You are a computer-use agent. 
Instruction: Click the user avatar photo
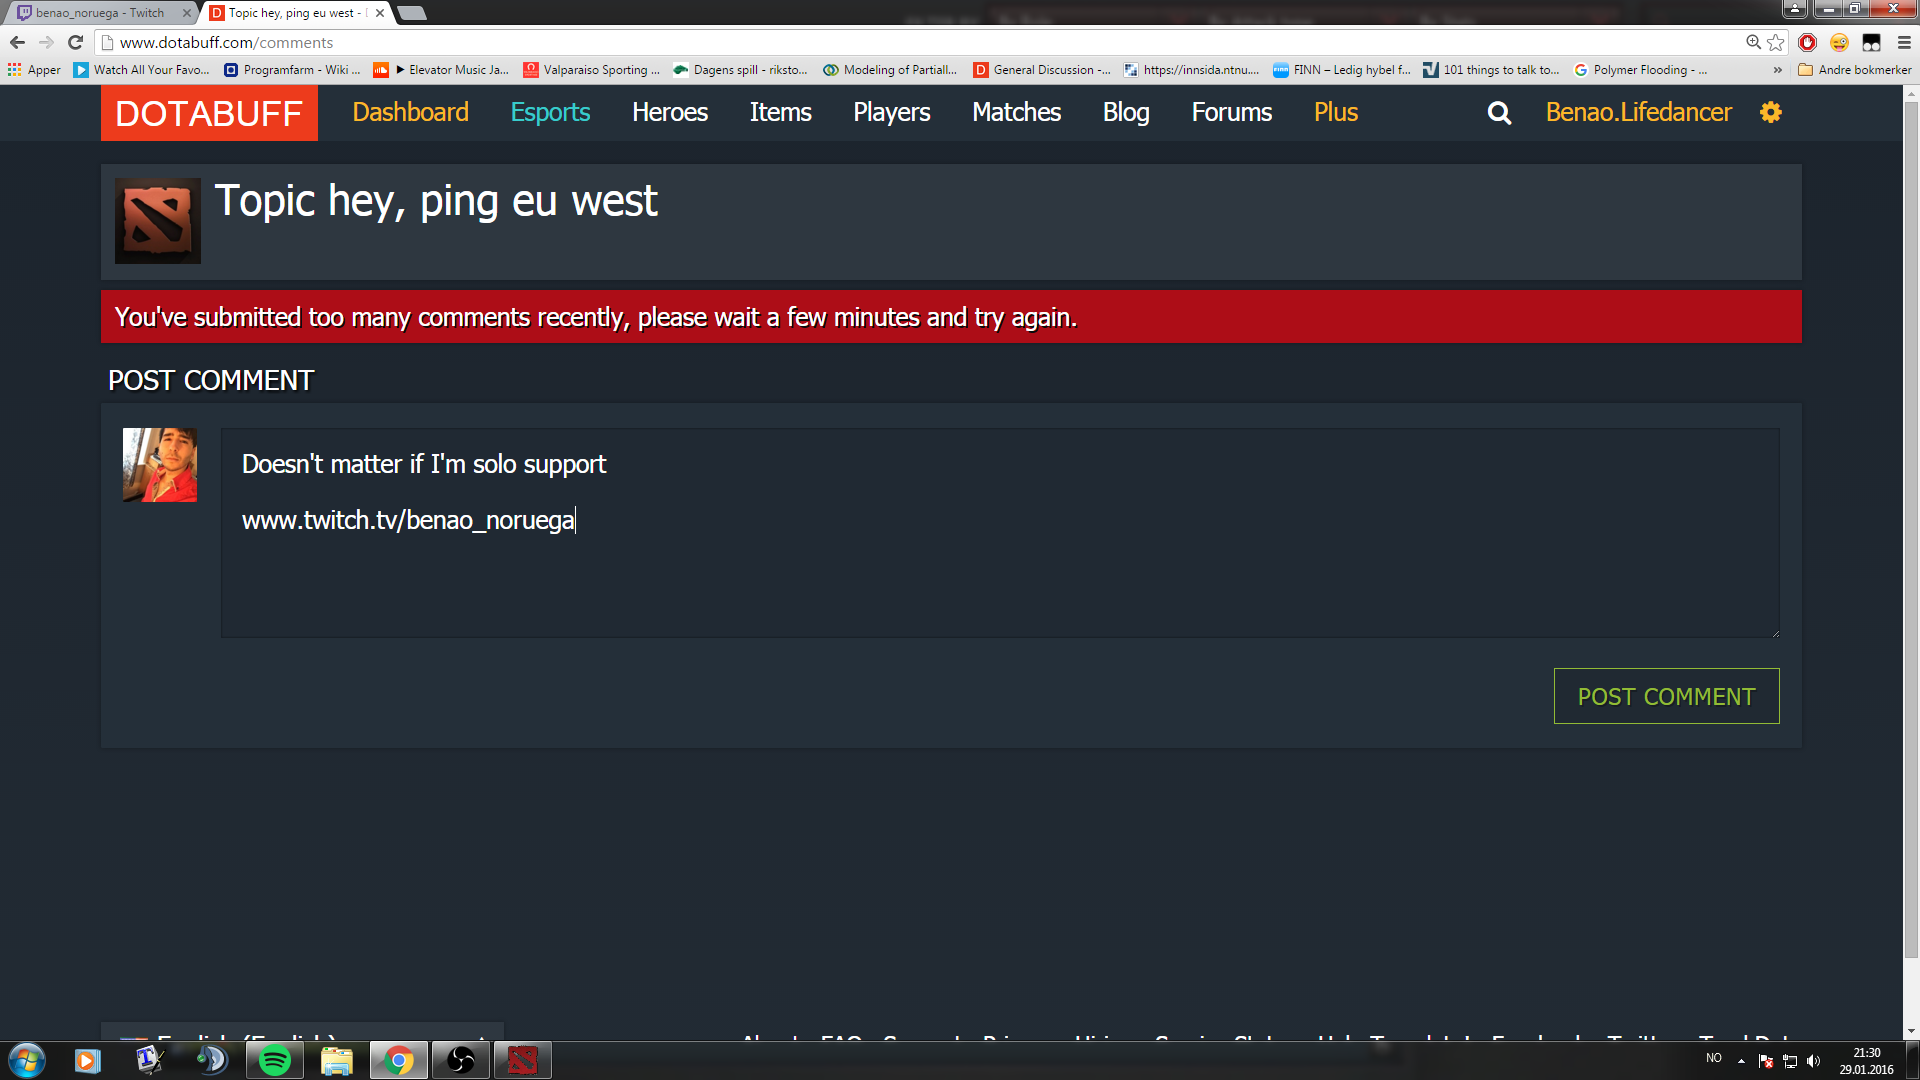[160, 465]
